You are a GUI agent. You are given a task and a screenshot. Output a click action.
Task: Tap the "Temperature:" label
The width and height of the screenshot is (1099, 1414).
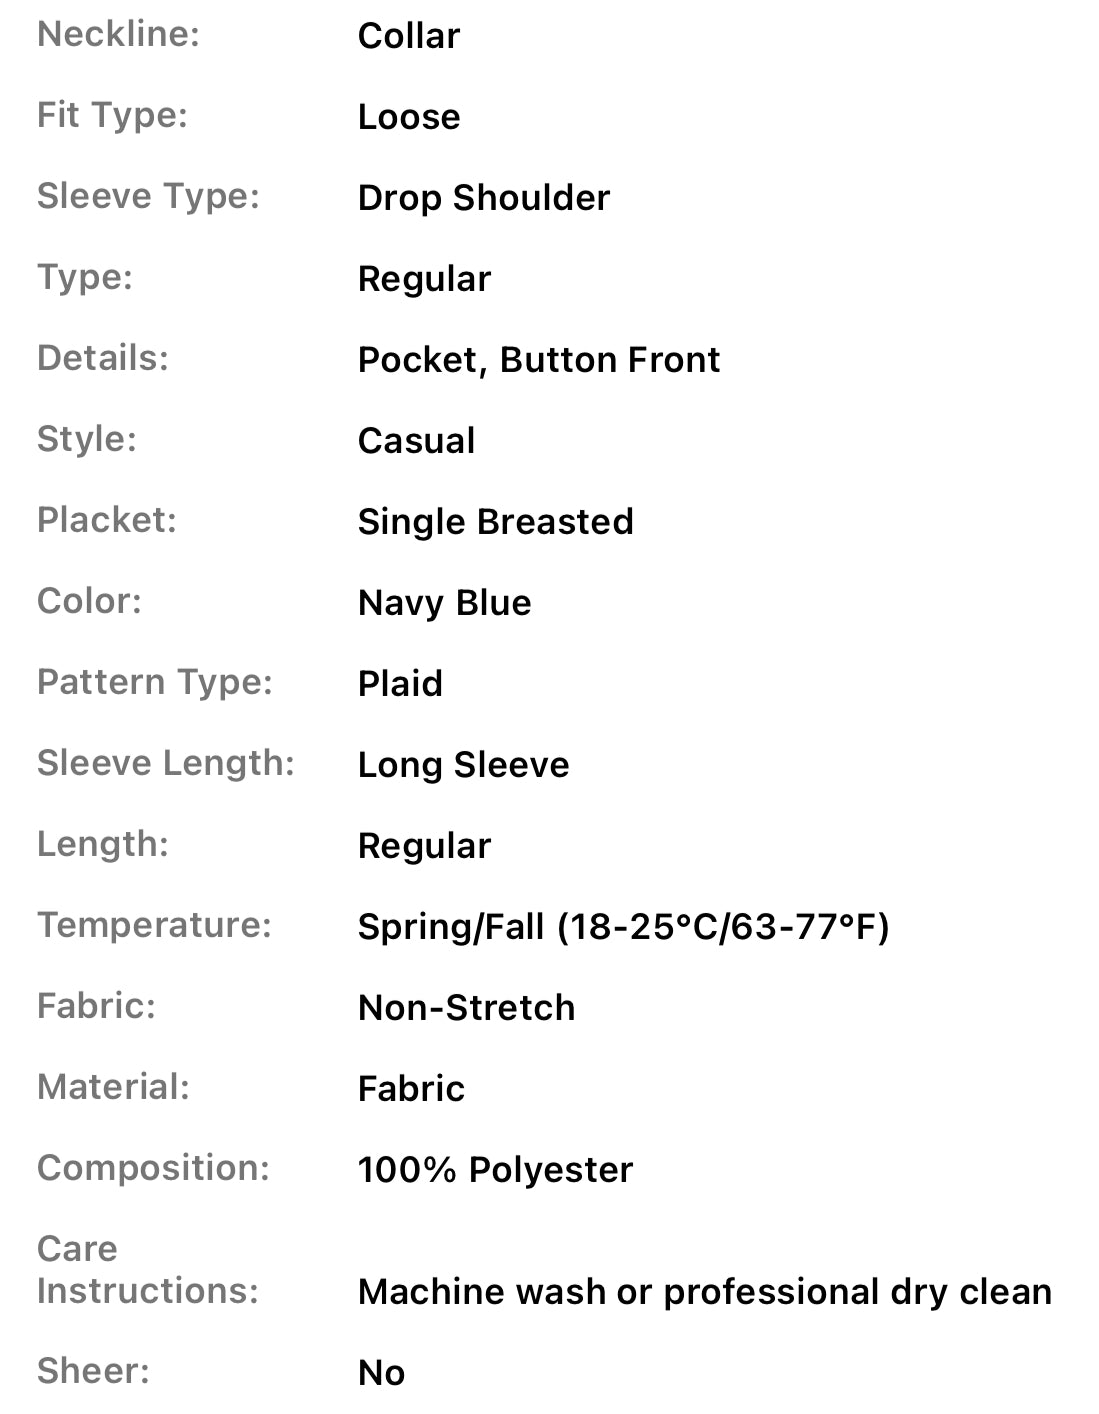(x=154, y=925)
